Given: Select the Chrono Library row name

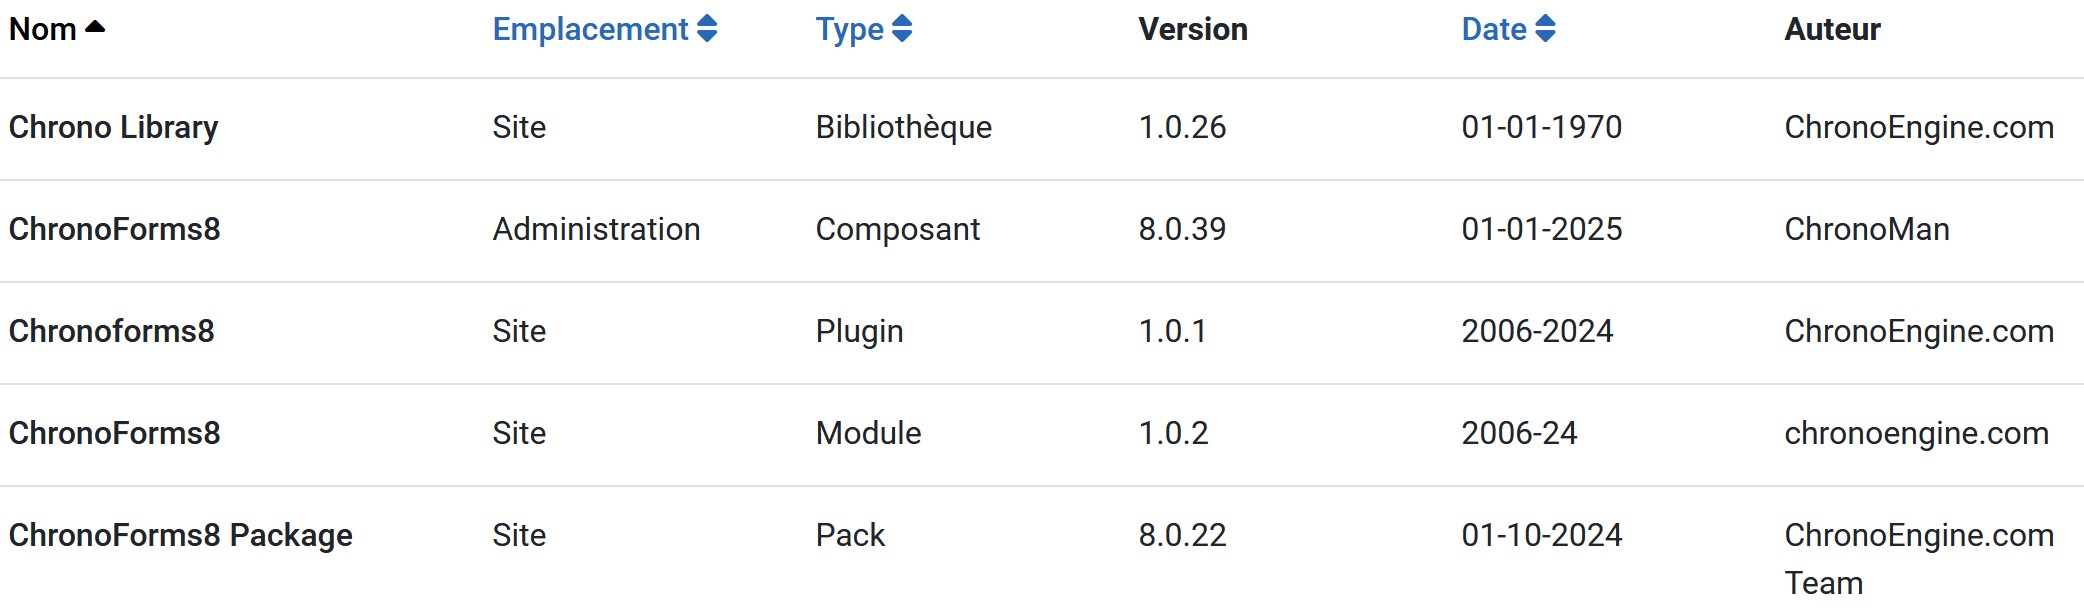Looking at the screenshot, I should click(113, 127).
